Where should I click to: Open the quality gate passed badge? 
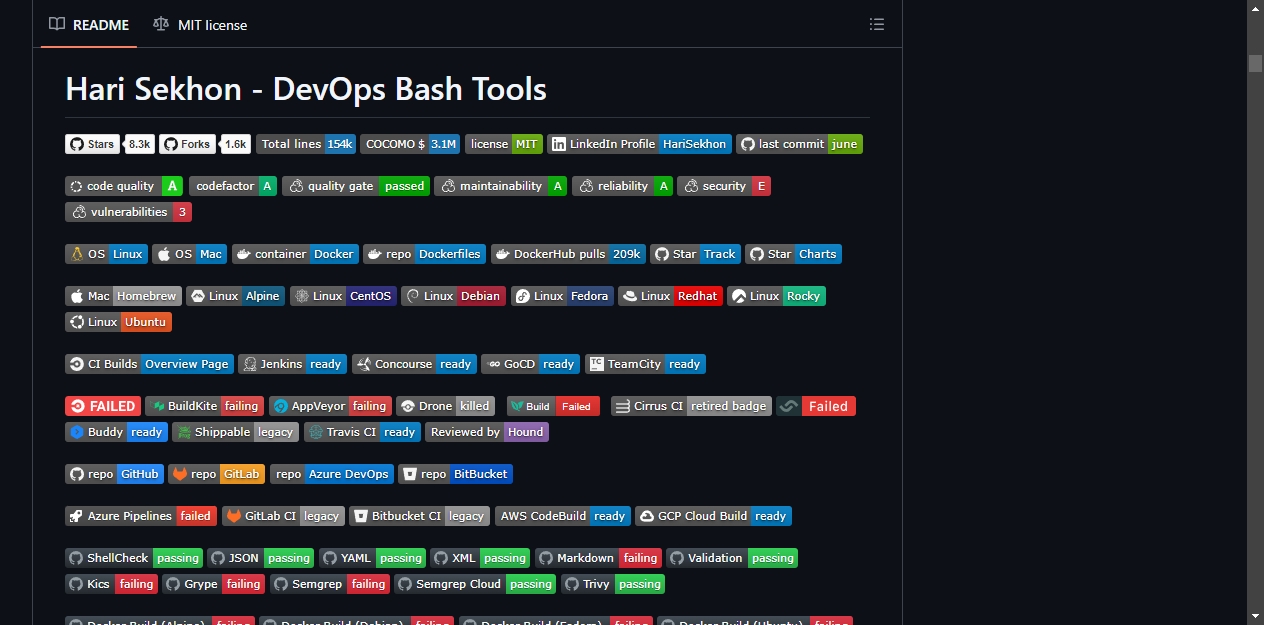coord(356,186)
